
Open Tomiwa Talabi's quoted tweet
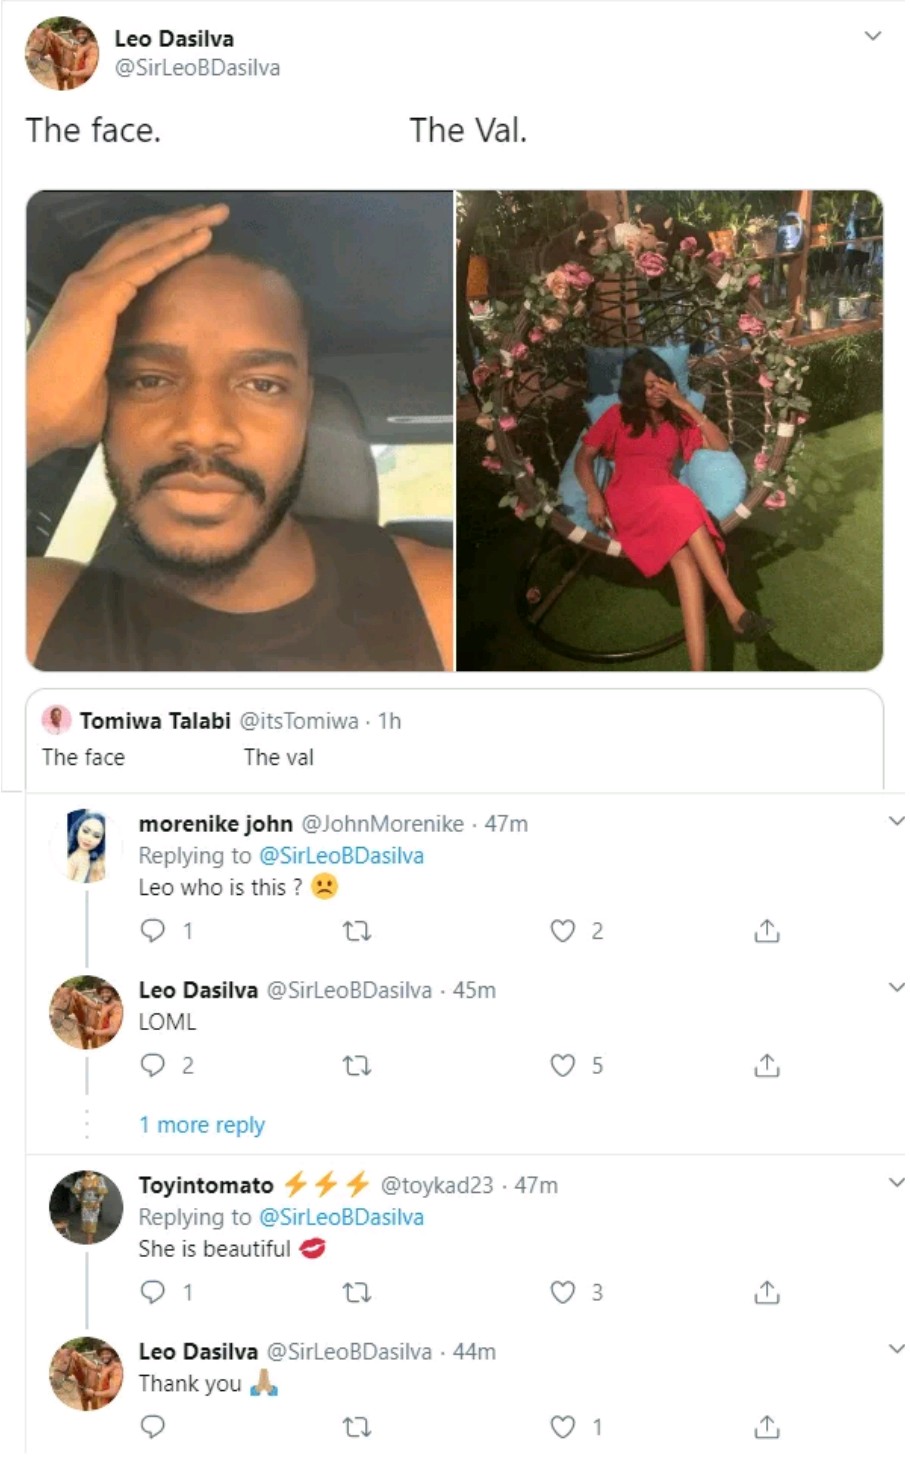point(454,738)
